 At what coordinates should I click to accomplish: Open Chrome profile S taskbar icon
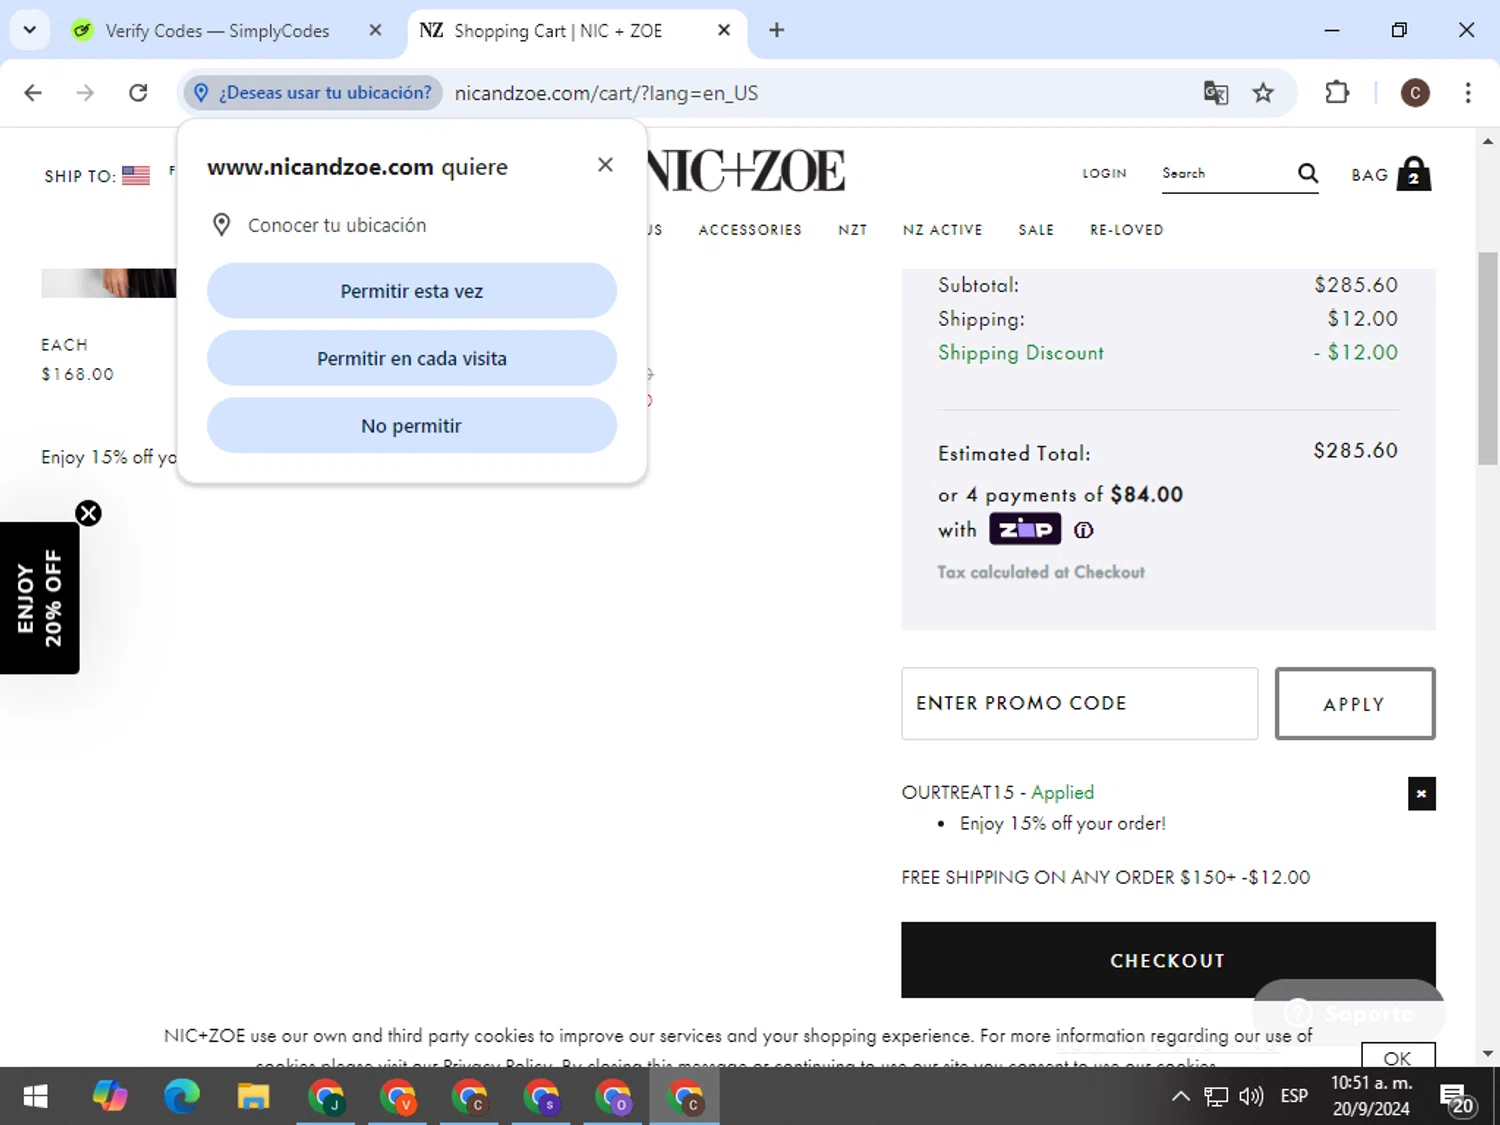(x=542, y=1097)
